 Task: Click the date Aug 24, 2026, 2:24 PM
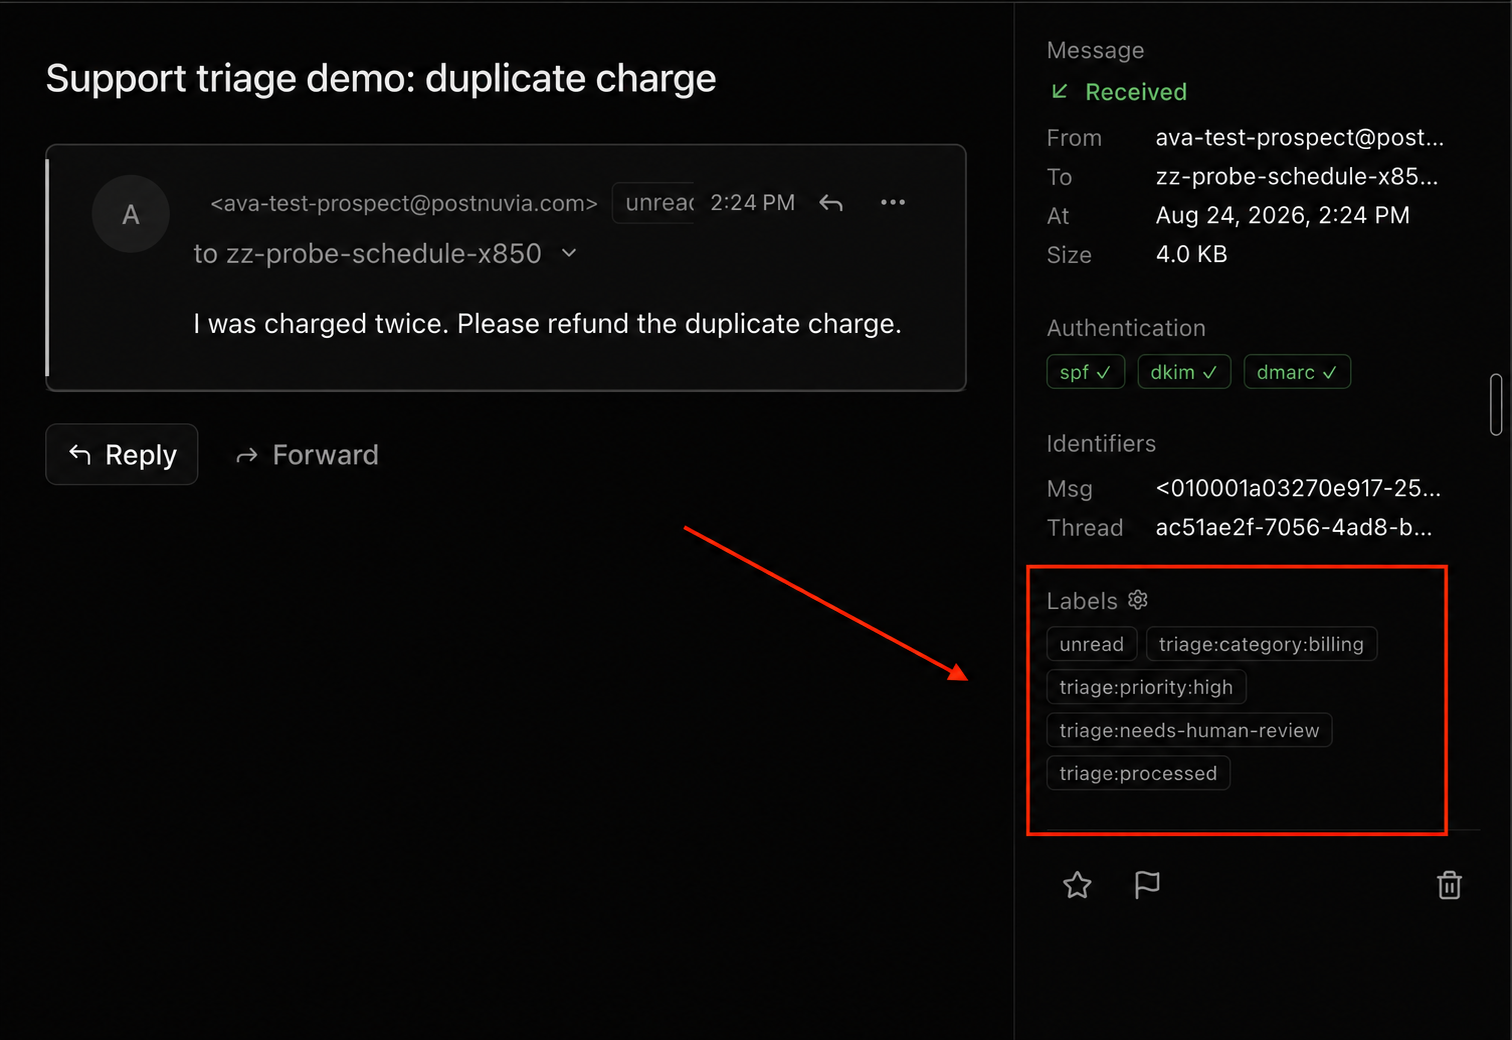(x=1282, y=215)
